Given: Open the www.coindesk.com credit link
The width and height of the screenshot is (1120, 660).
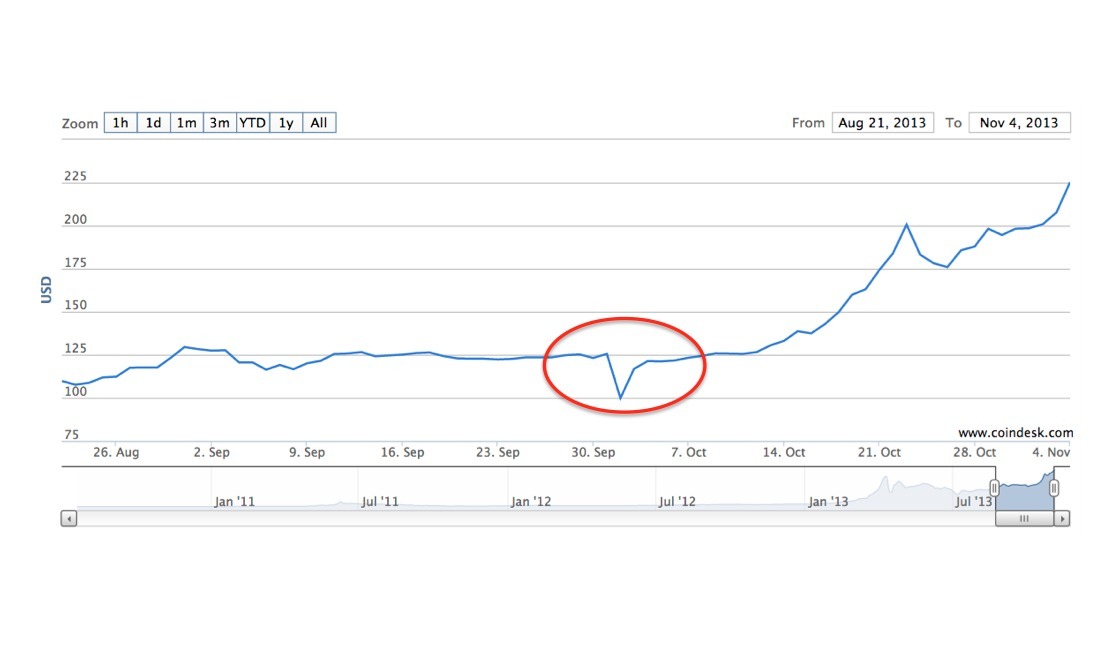Looking at the screenshot, I should pos(1015,433).
